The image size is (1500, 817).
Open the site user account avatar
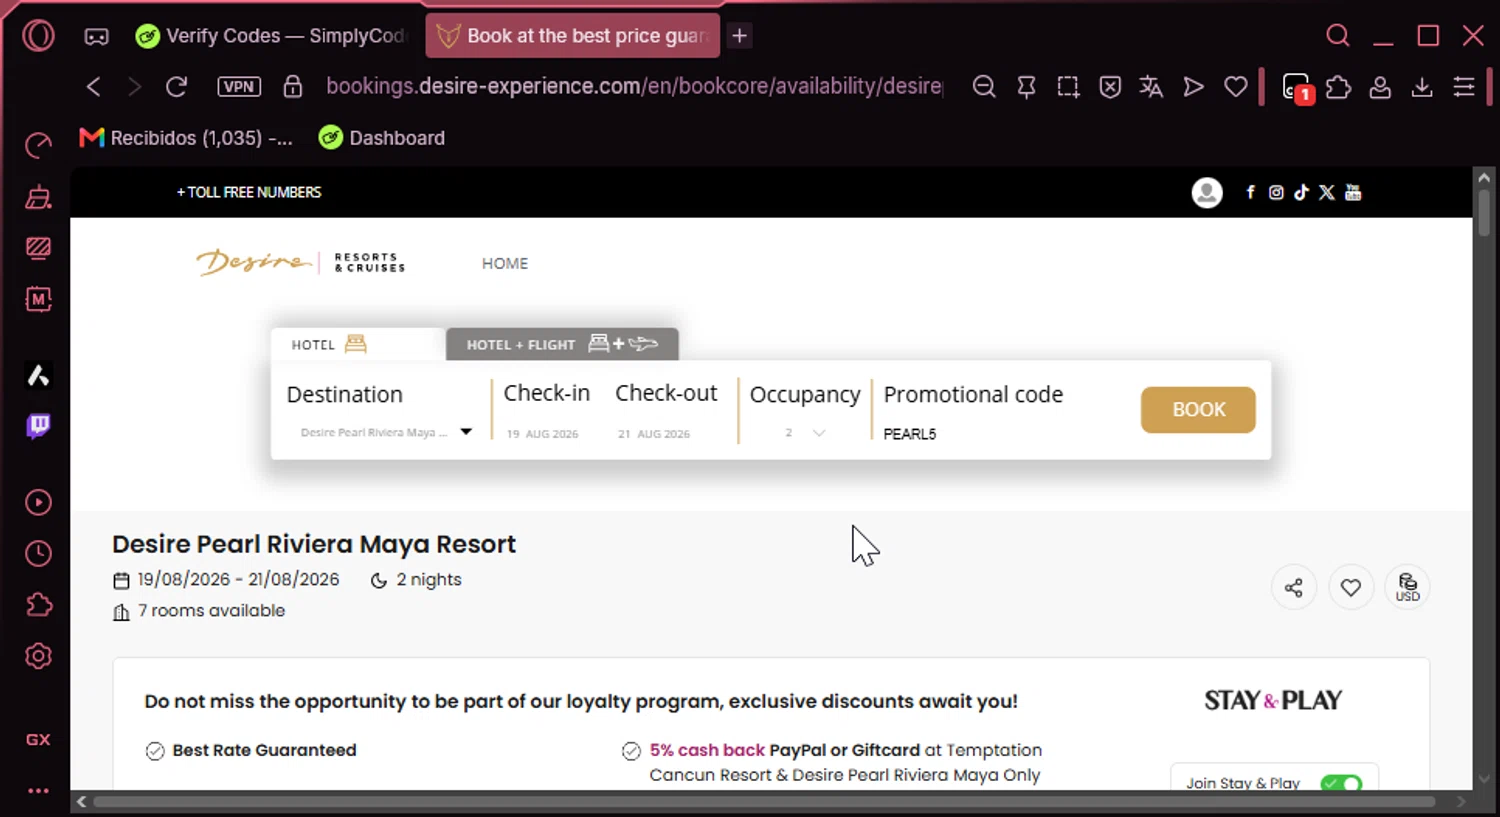pos(1207,193)
